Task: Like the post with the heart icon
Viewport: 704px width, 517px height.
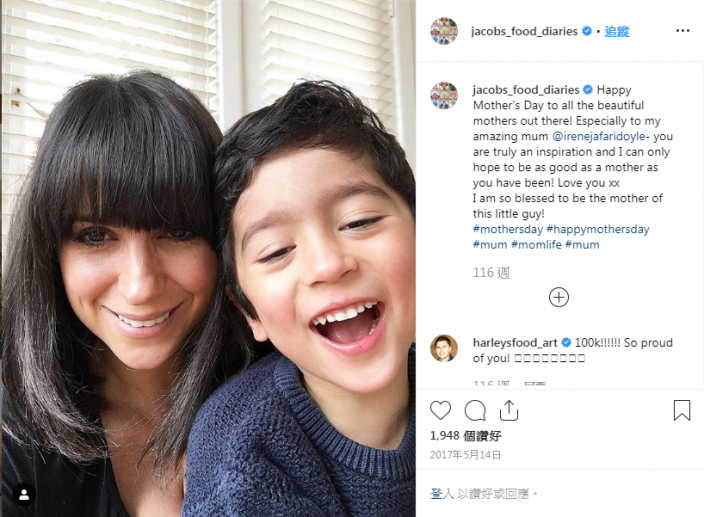Action: 440,410
